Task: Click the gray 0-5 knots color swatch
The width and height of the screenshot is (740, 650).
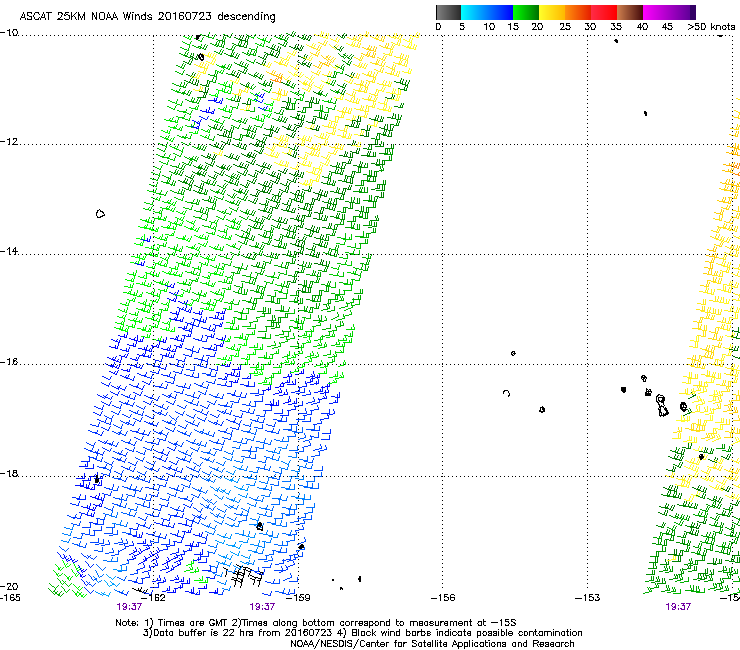Action: (x=448, y=12)
